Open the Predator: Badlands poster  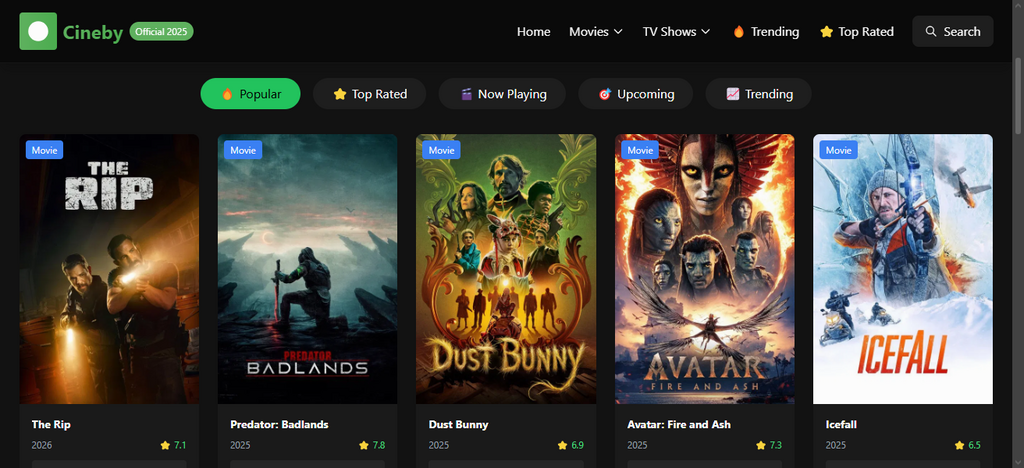coord(308,269)
